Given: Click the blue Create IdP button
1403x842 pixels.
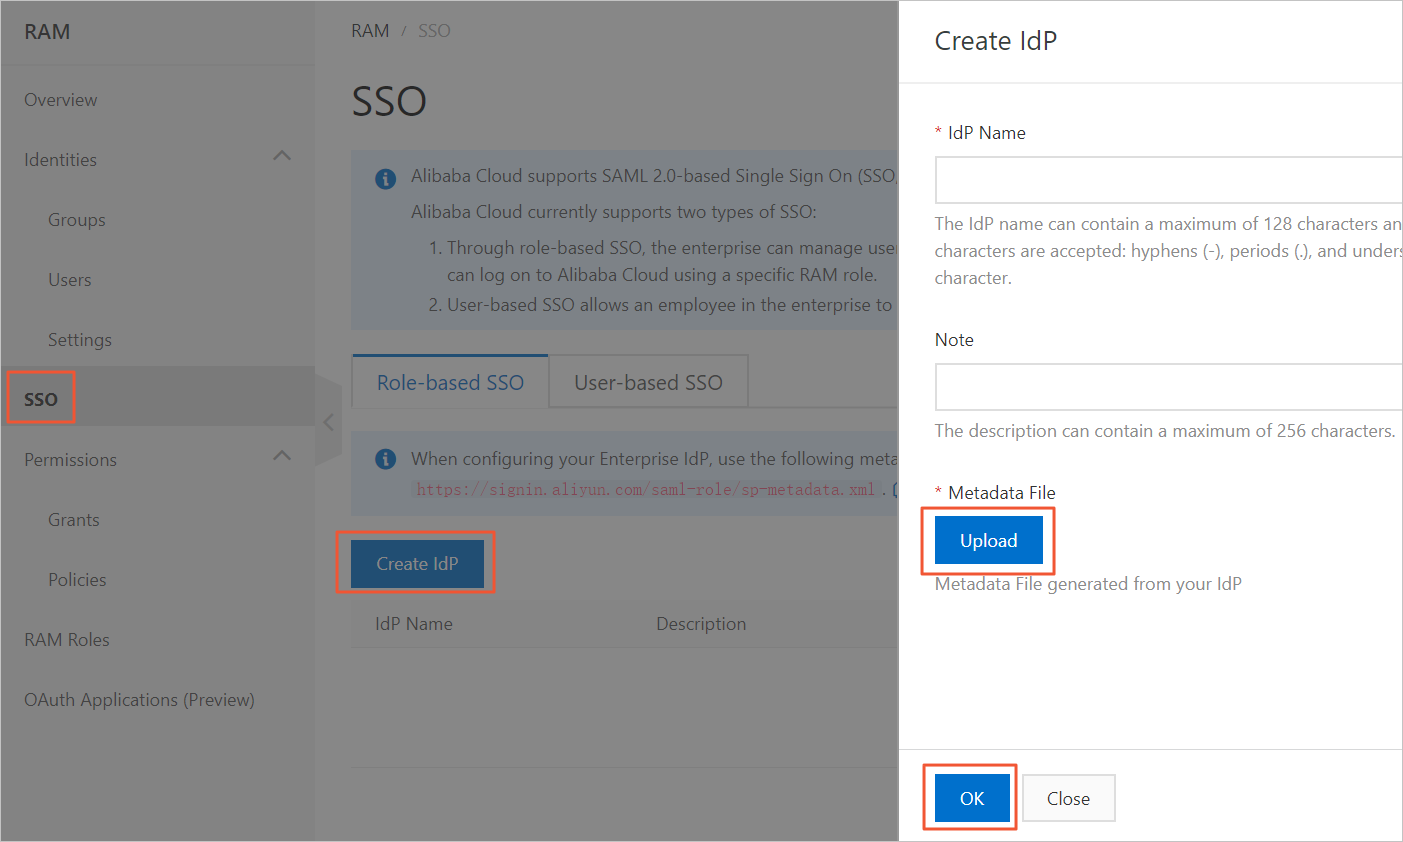Looking at the screenshot, I should coord(417,564).
